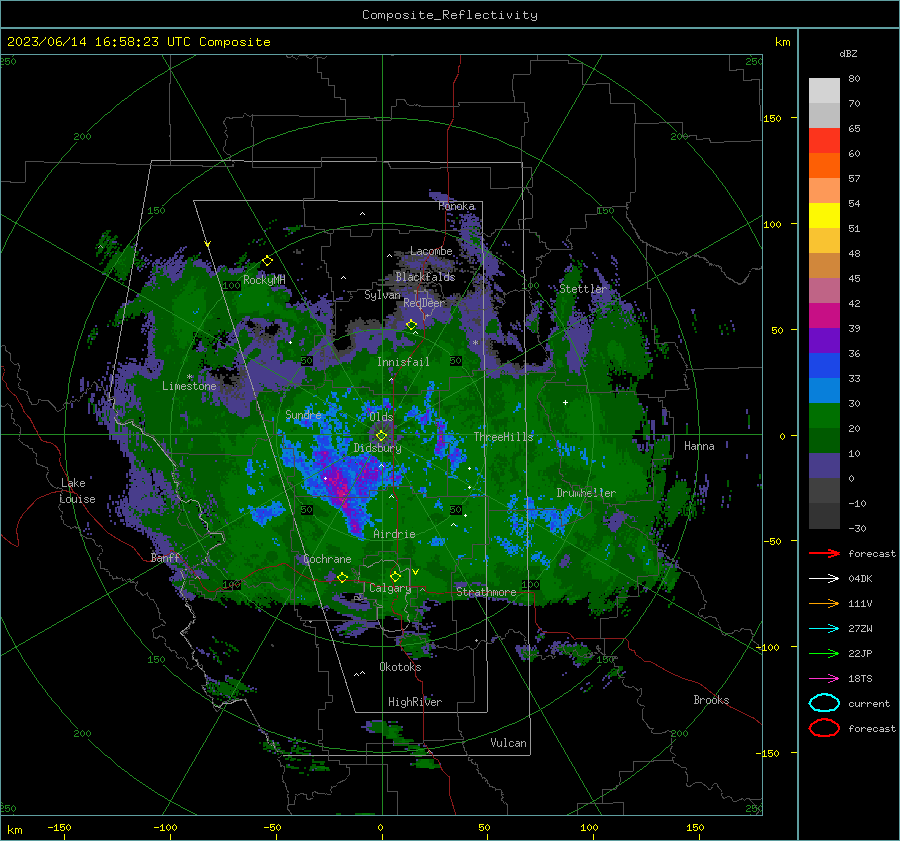
Task: Click the 65 dBZ red color swatch
Action: click(x=824, y=141)
